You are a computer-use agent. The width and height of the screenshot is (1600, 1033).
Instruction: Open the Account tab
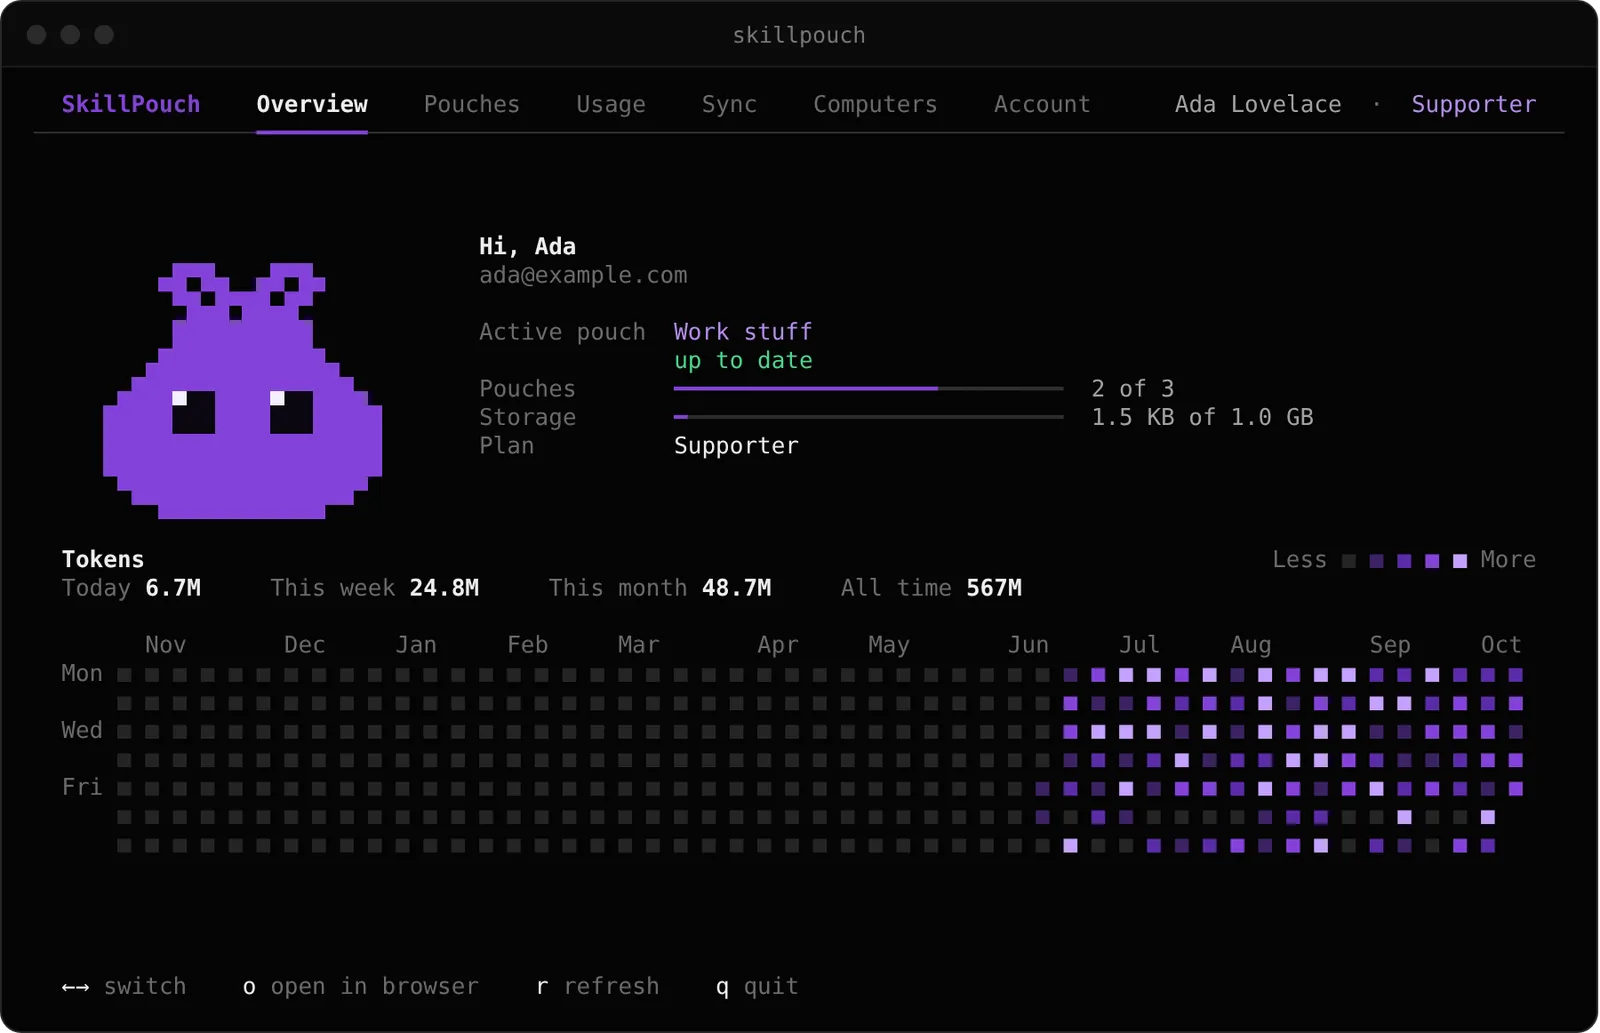pyautogui.click(x=1042, y=104)
